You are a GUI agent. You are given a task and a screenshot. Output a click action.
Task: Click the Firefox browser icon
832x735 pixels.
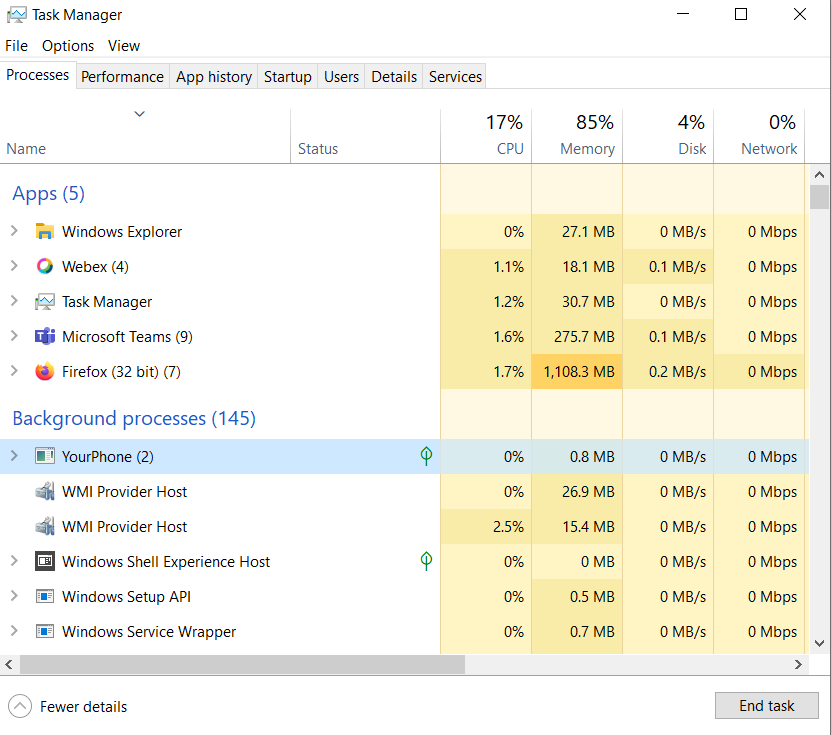(x=44, y=372)
